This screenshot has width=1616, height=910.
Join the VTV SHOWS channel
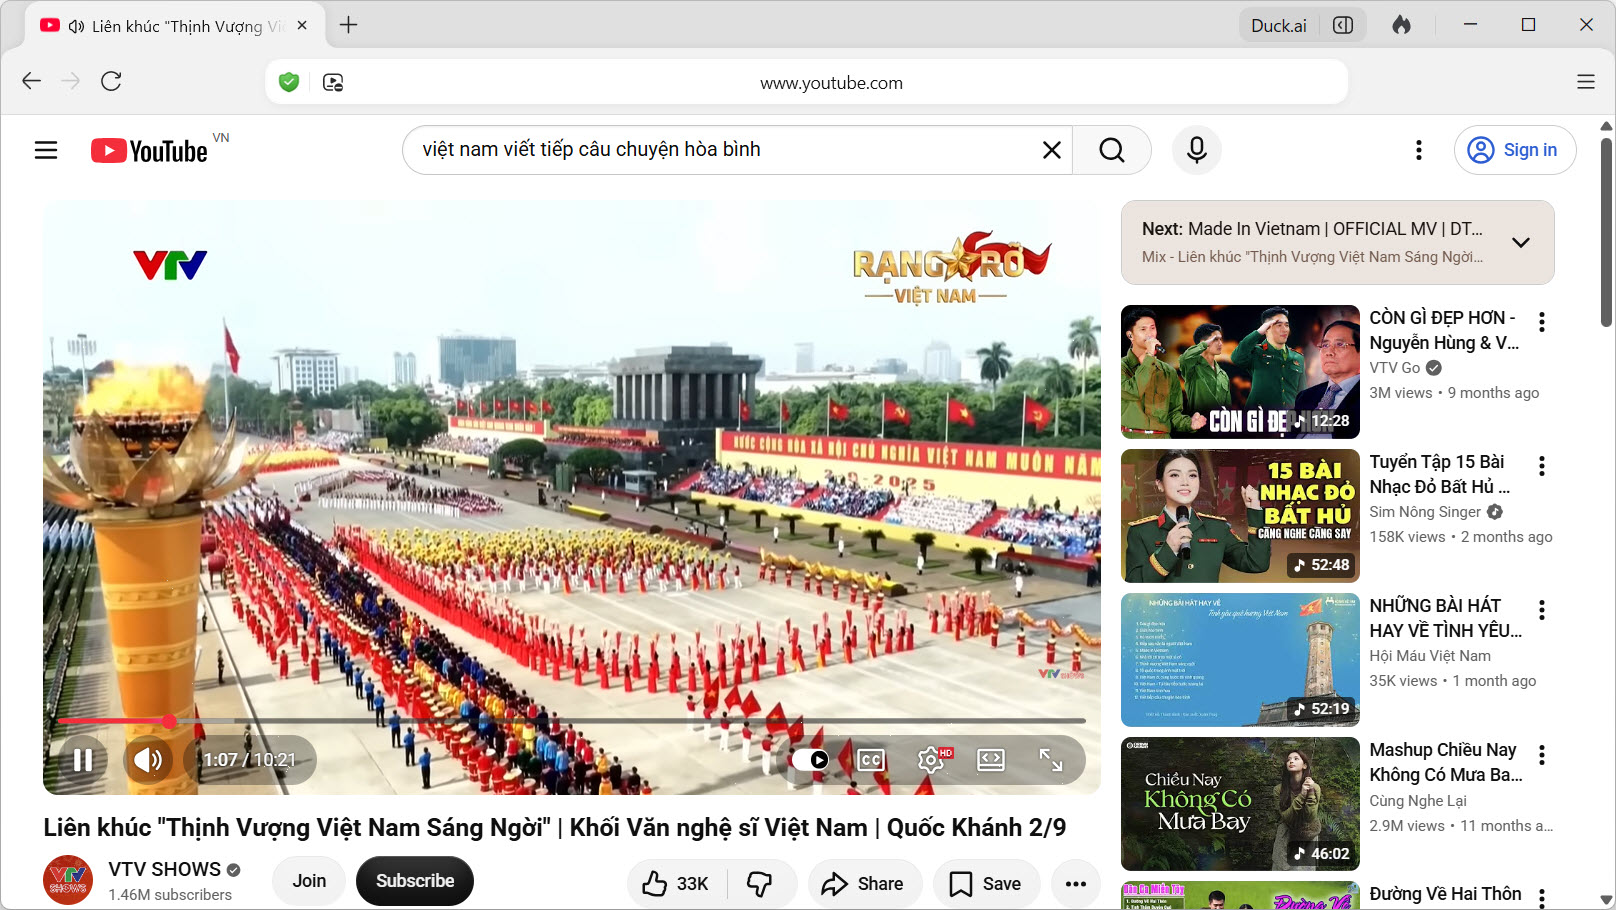(309, 881)
